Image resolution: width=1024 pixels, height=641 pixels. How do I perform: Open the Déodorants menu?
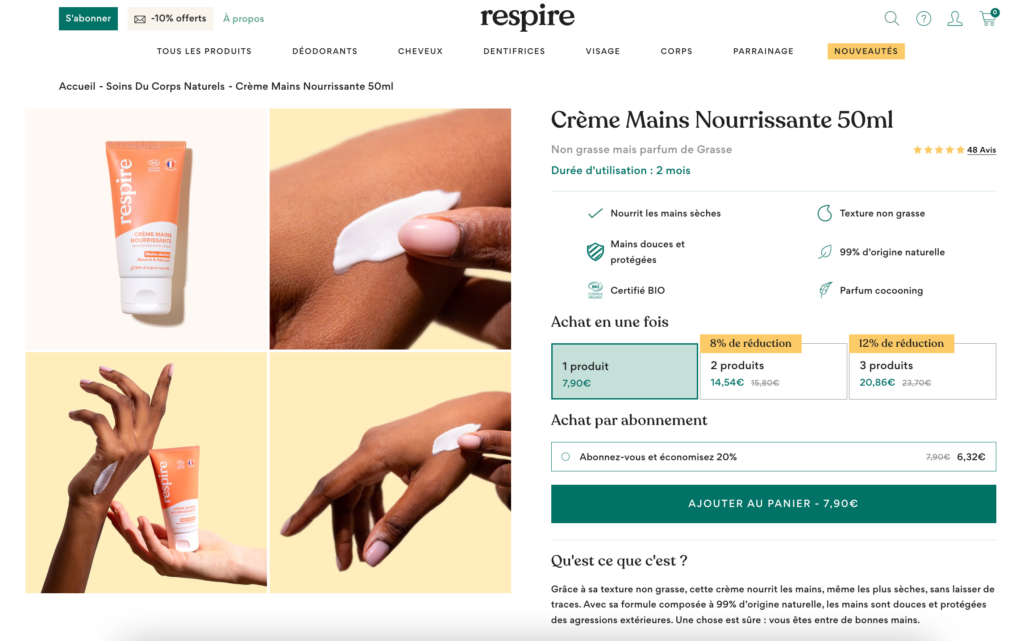point(324,51)
